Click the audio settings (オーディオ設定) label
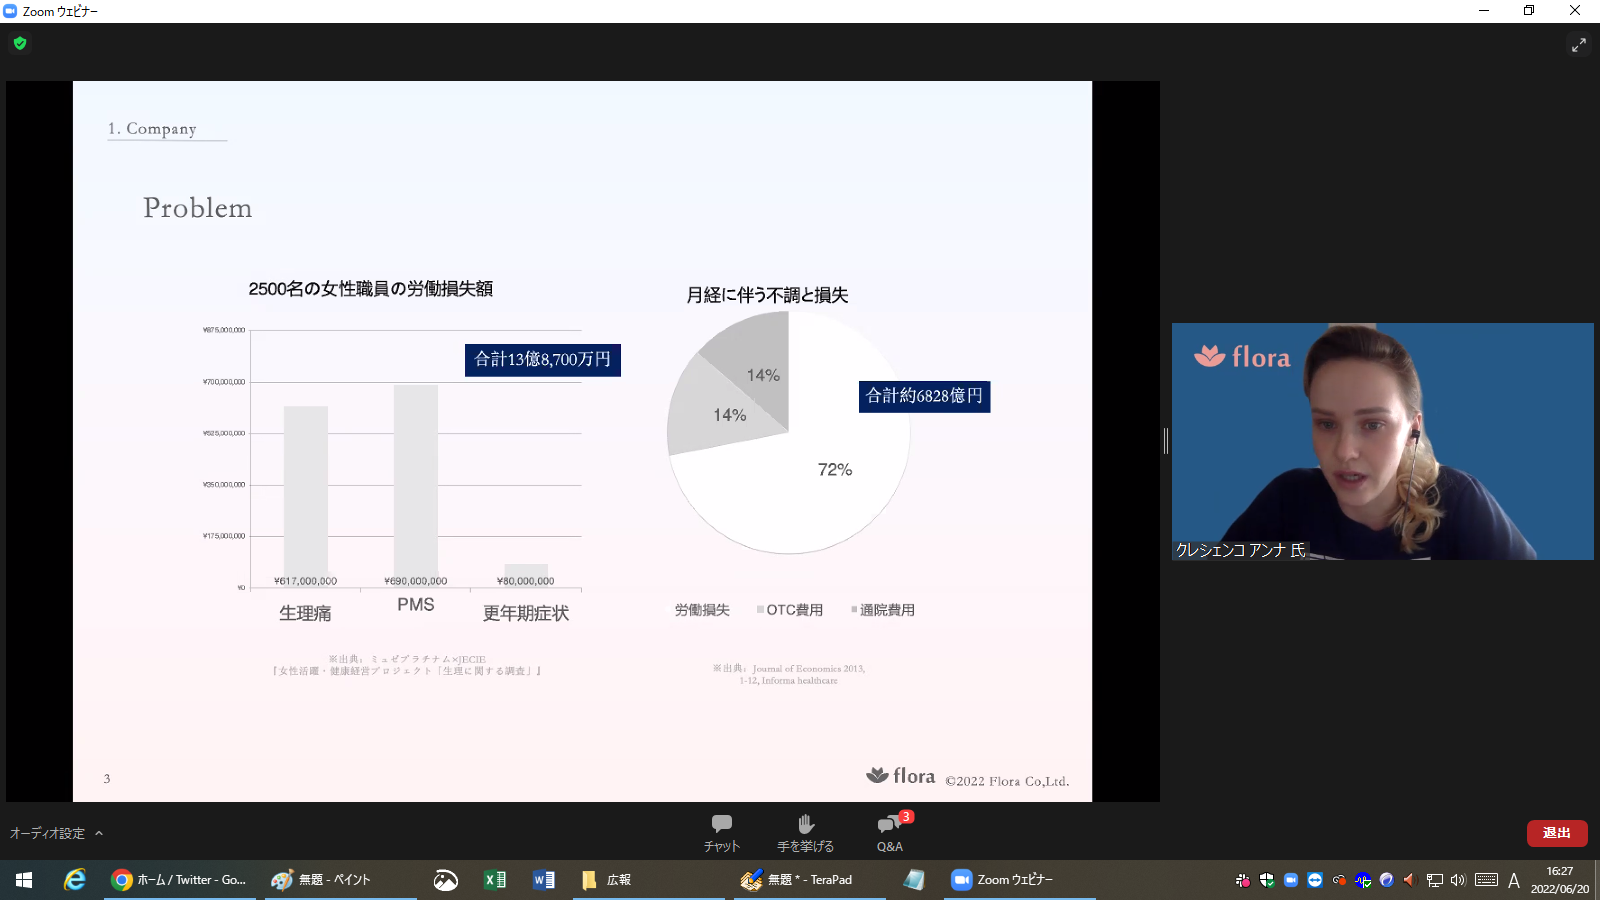1600x900 pixels. (x=47, y=833)
